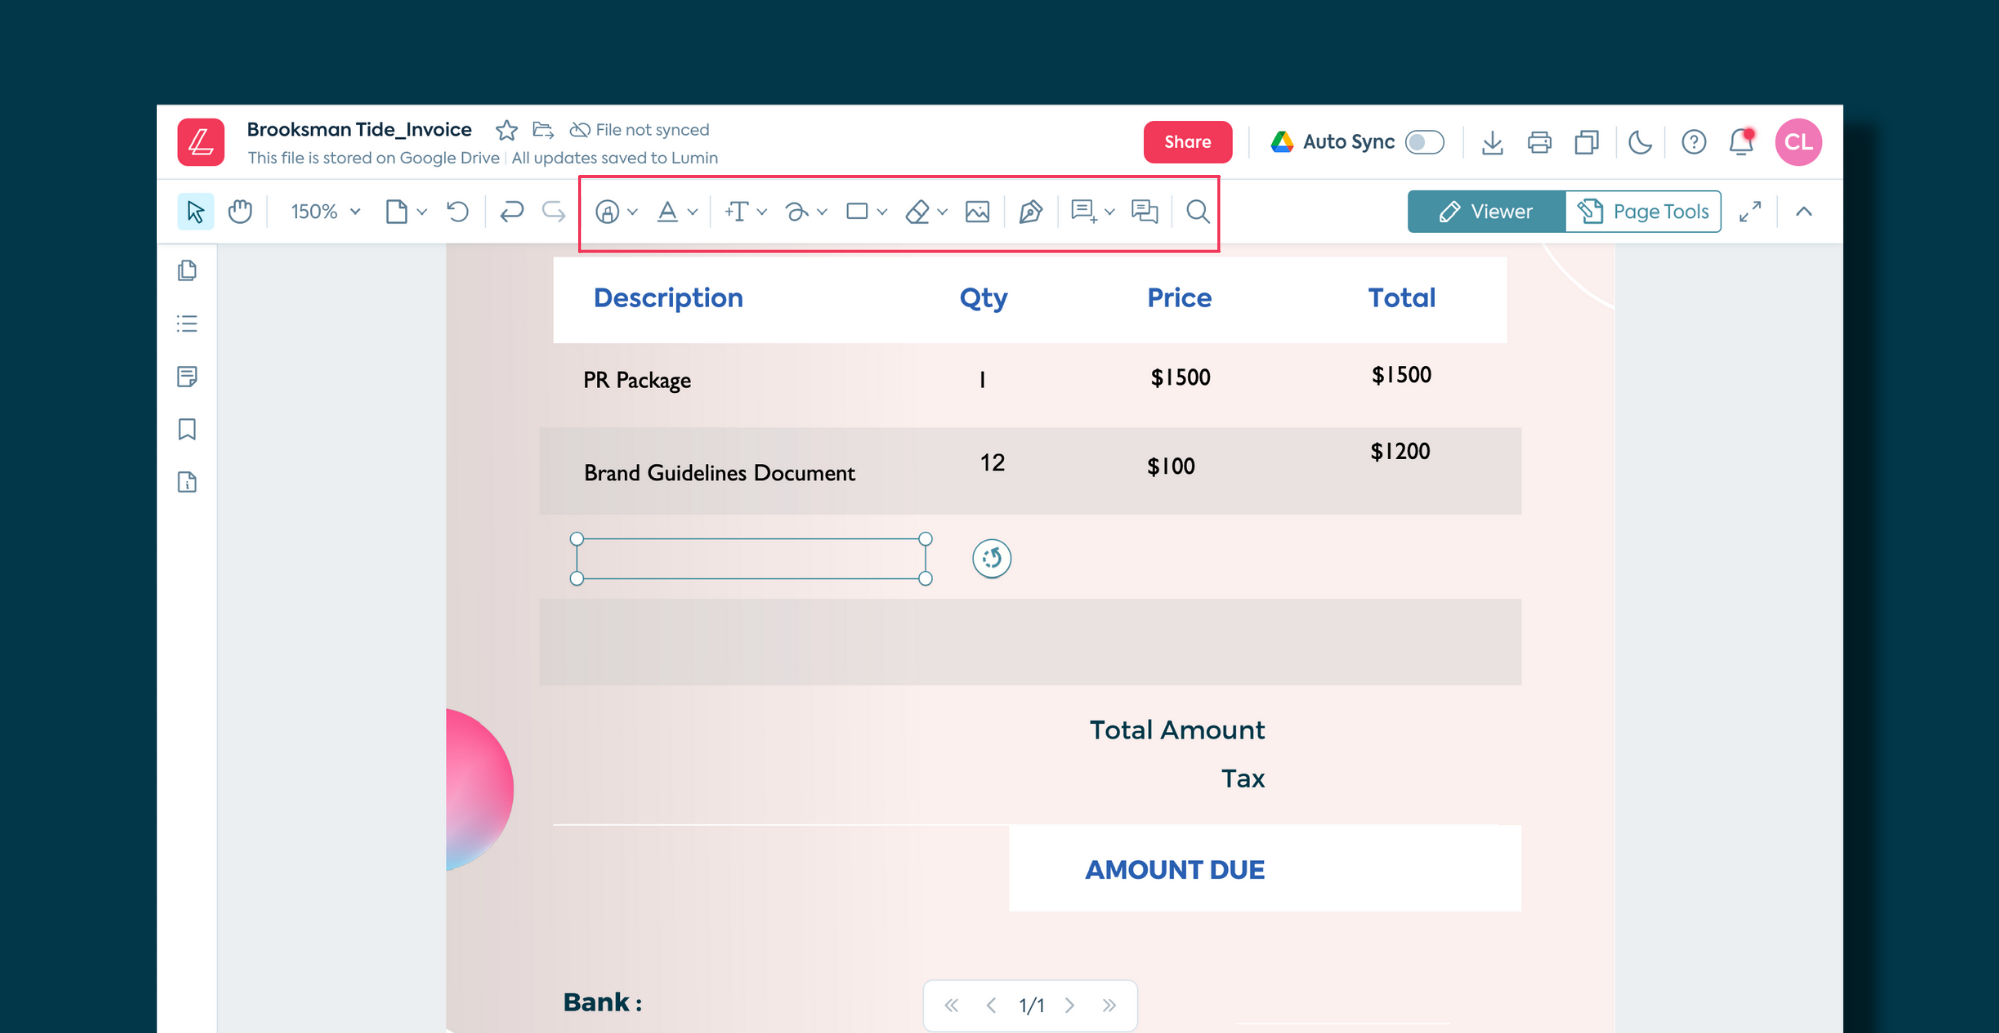
Task: Switch to the Page Tools tab
Action: pyautogui.click(x=1643, y=211)
